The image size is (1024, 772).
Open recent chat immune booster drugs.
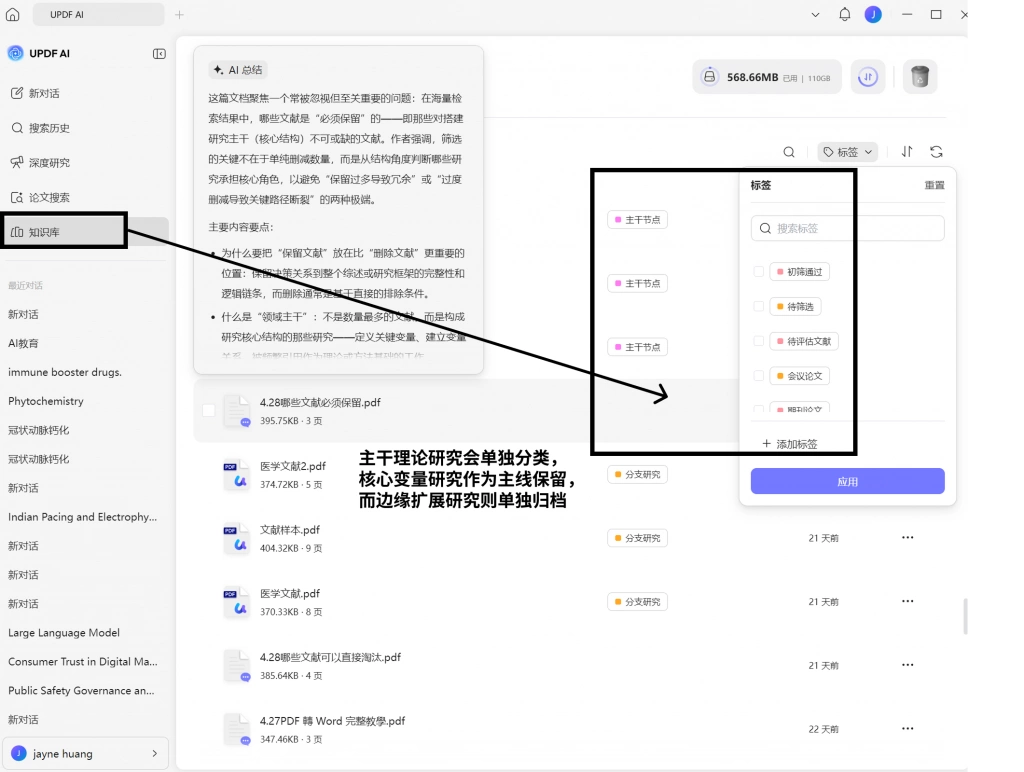(x=65, y=372)
